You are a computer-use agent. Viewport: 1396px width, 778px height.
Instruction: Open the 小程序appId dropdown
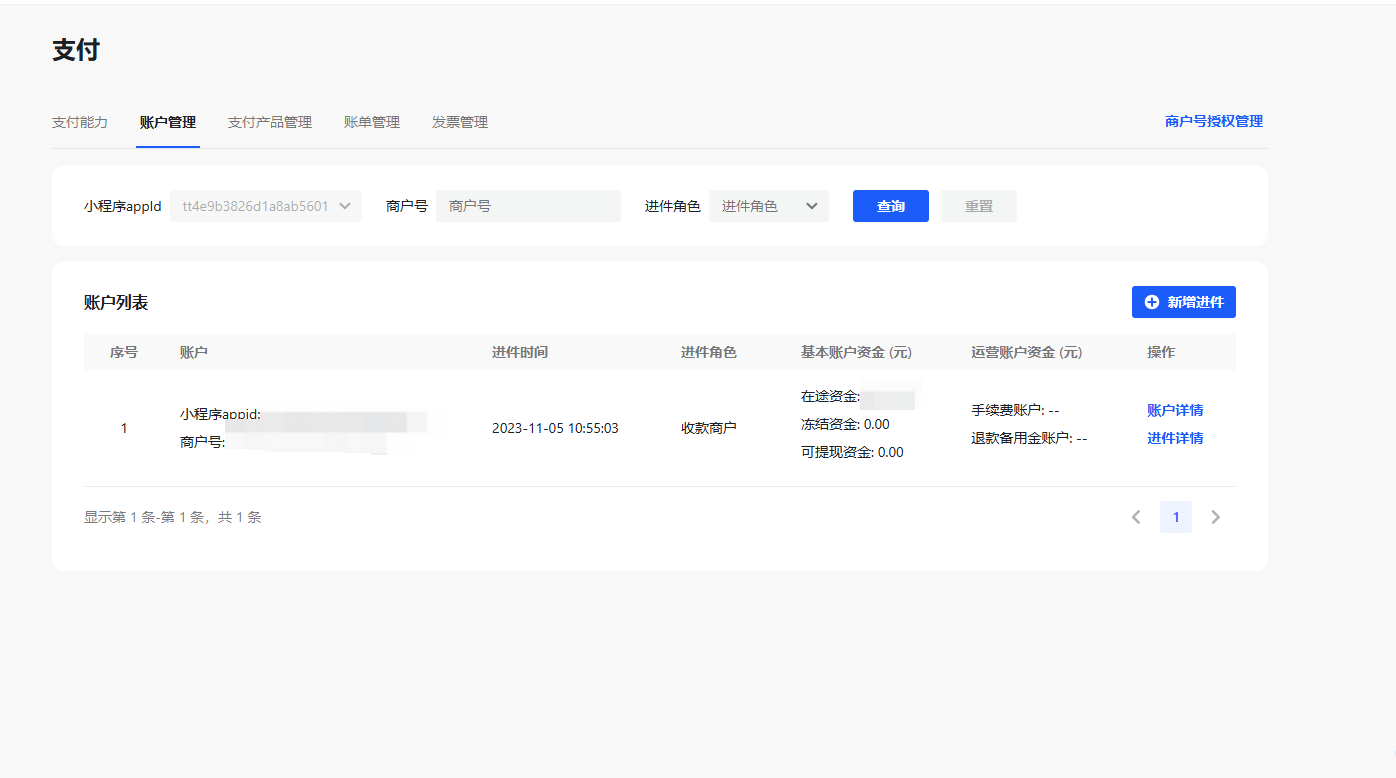265,206
